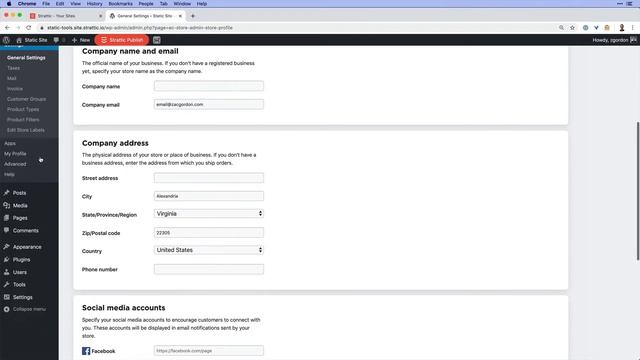The width and height of the screenshot is (640, 360).
Task: Open Customer Groups submenu item
Action: (x=27, y=99)
